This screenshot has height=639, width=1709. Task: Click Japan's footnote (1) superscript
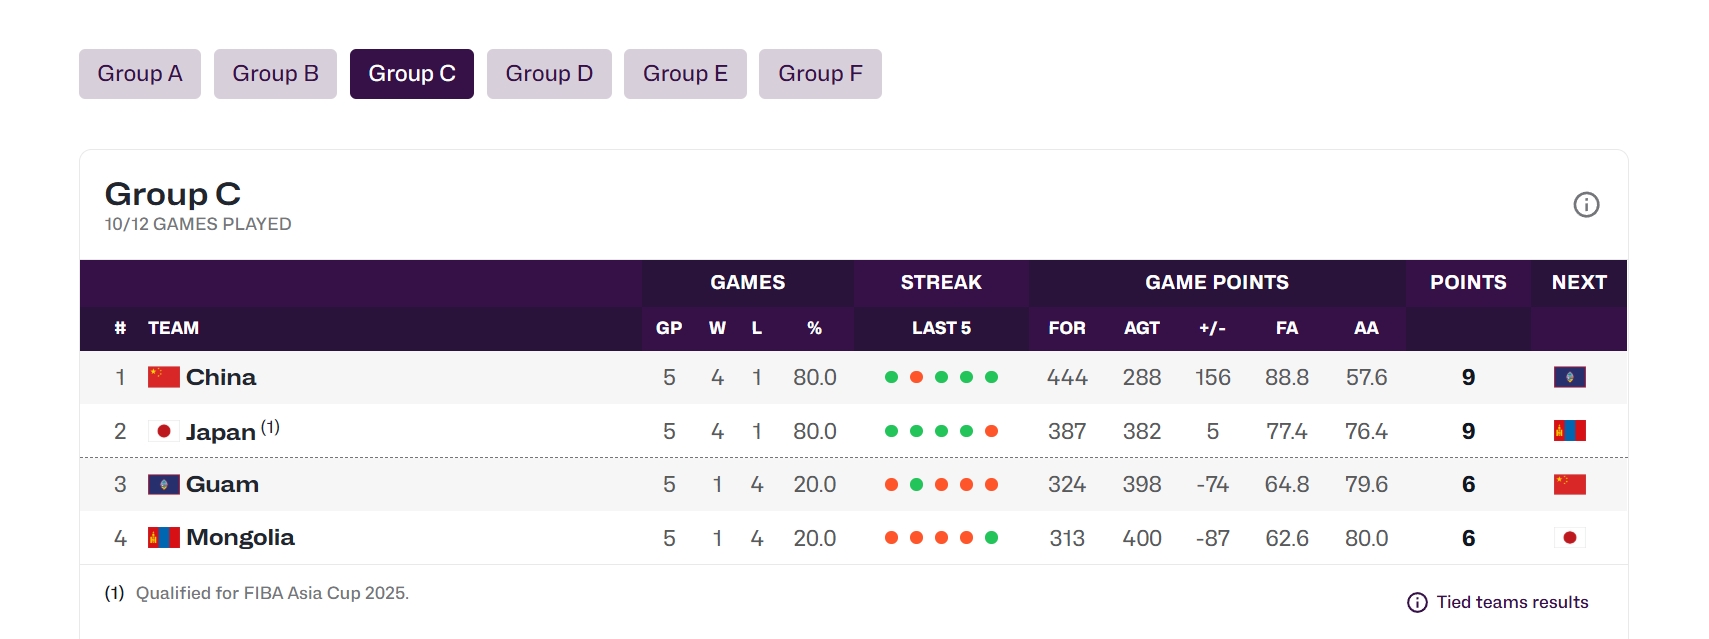(270, 427)
